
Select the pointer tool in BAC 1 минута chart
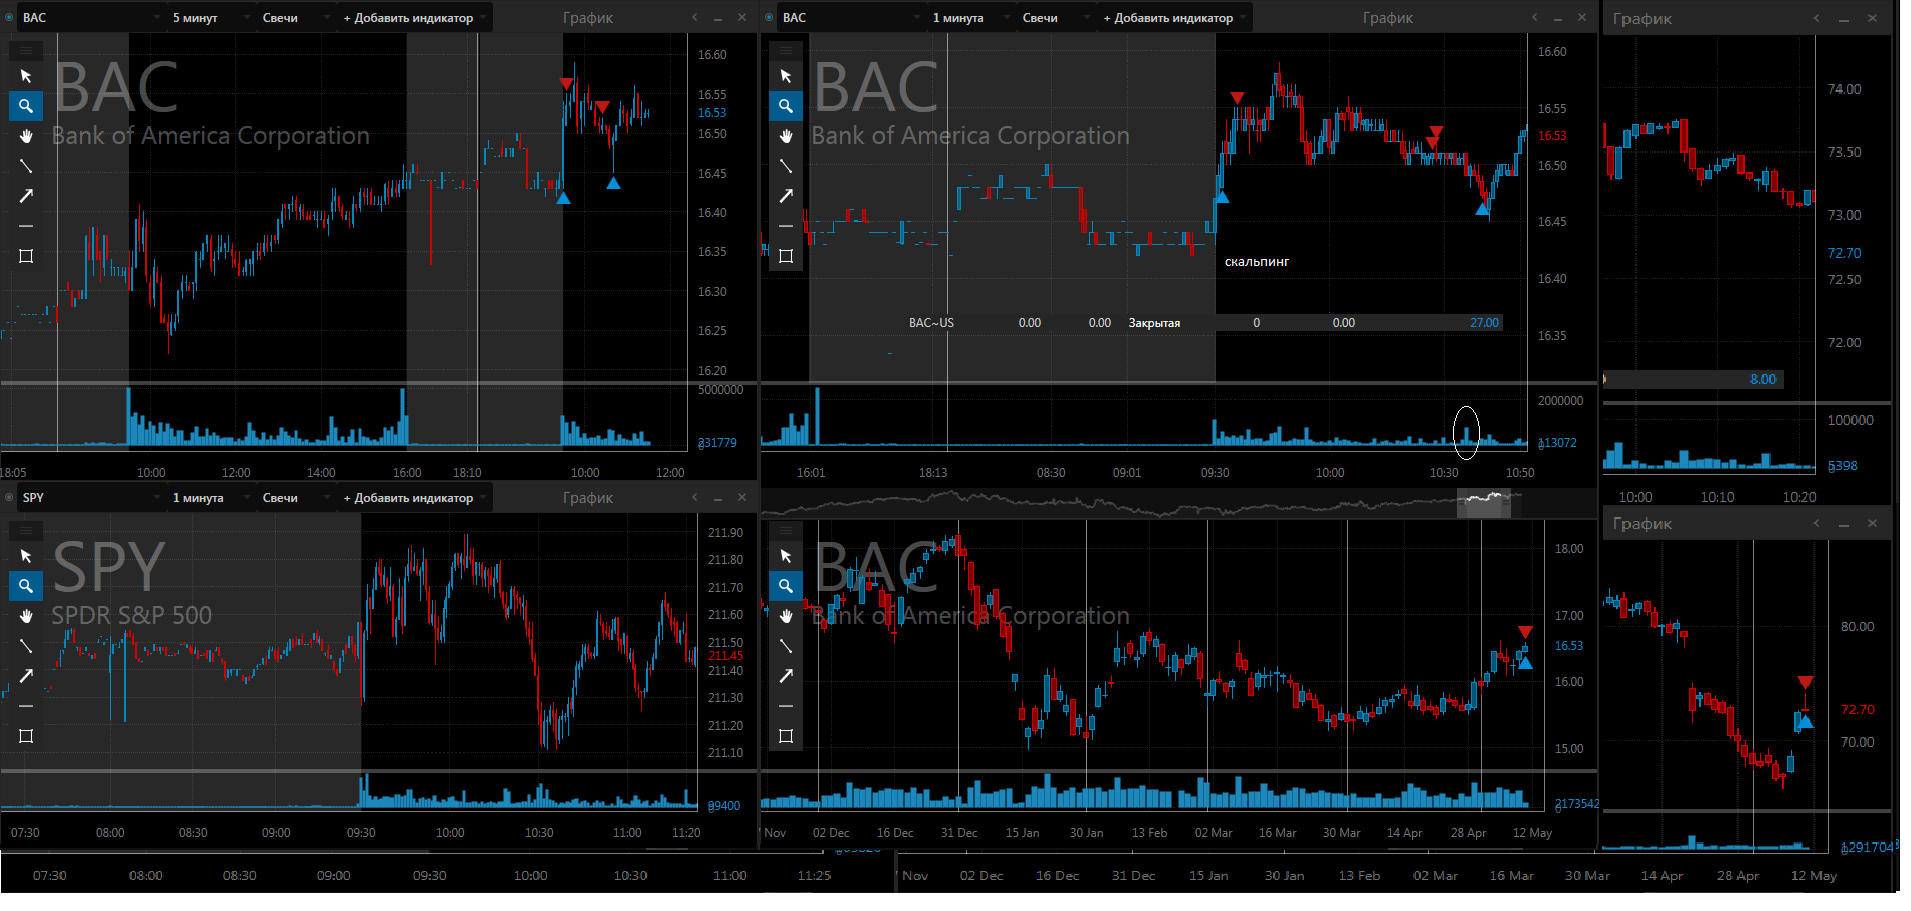pyautogui.click(x=786, y=76)
